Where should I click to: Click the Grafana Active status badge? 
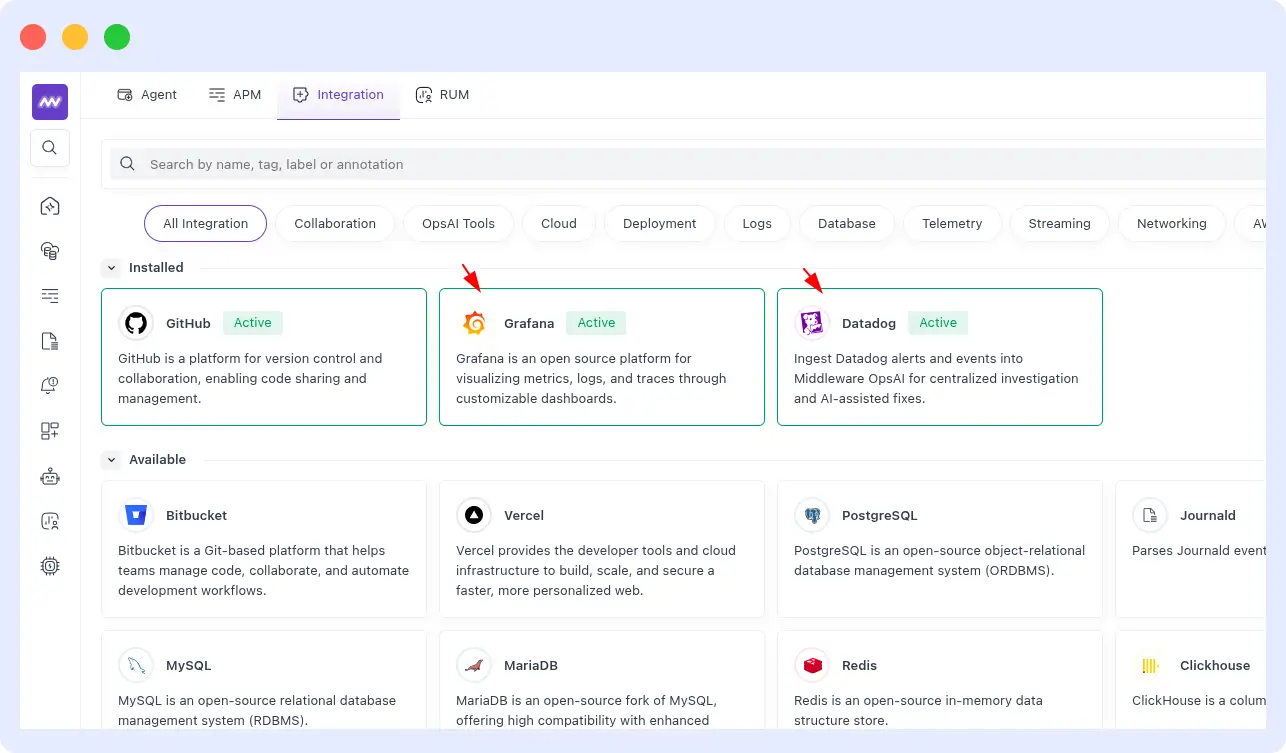(596, 323)
